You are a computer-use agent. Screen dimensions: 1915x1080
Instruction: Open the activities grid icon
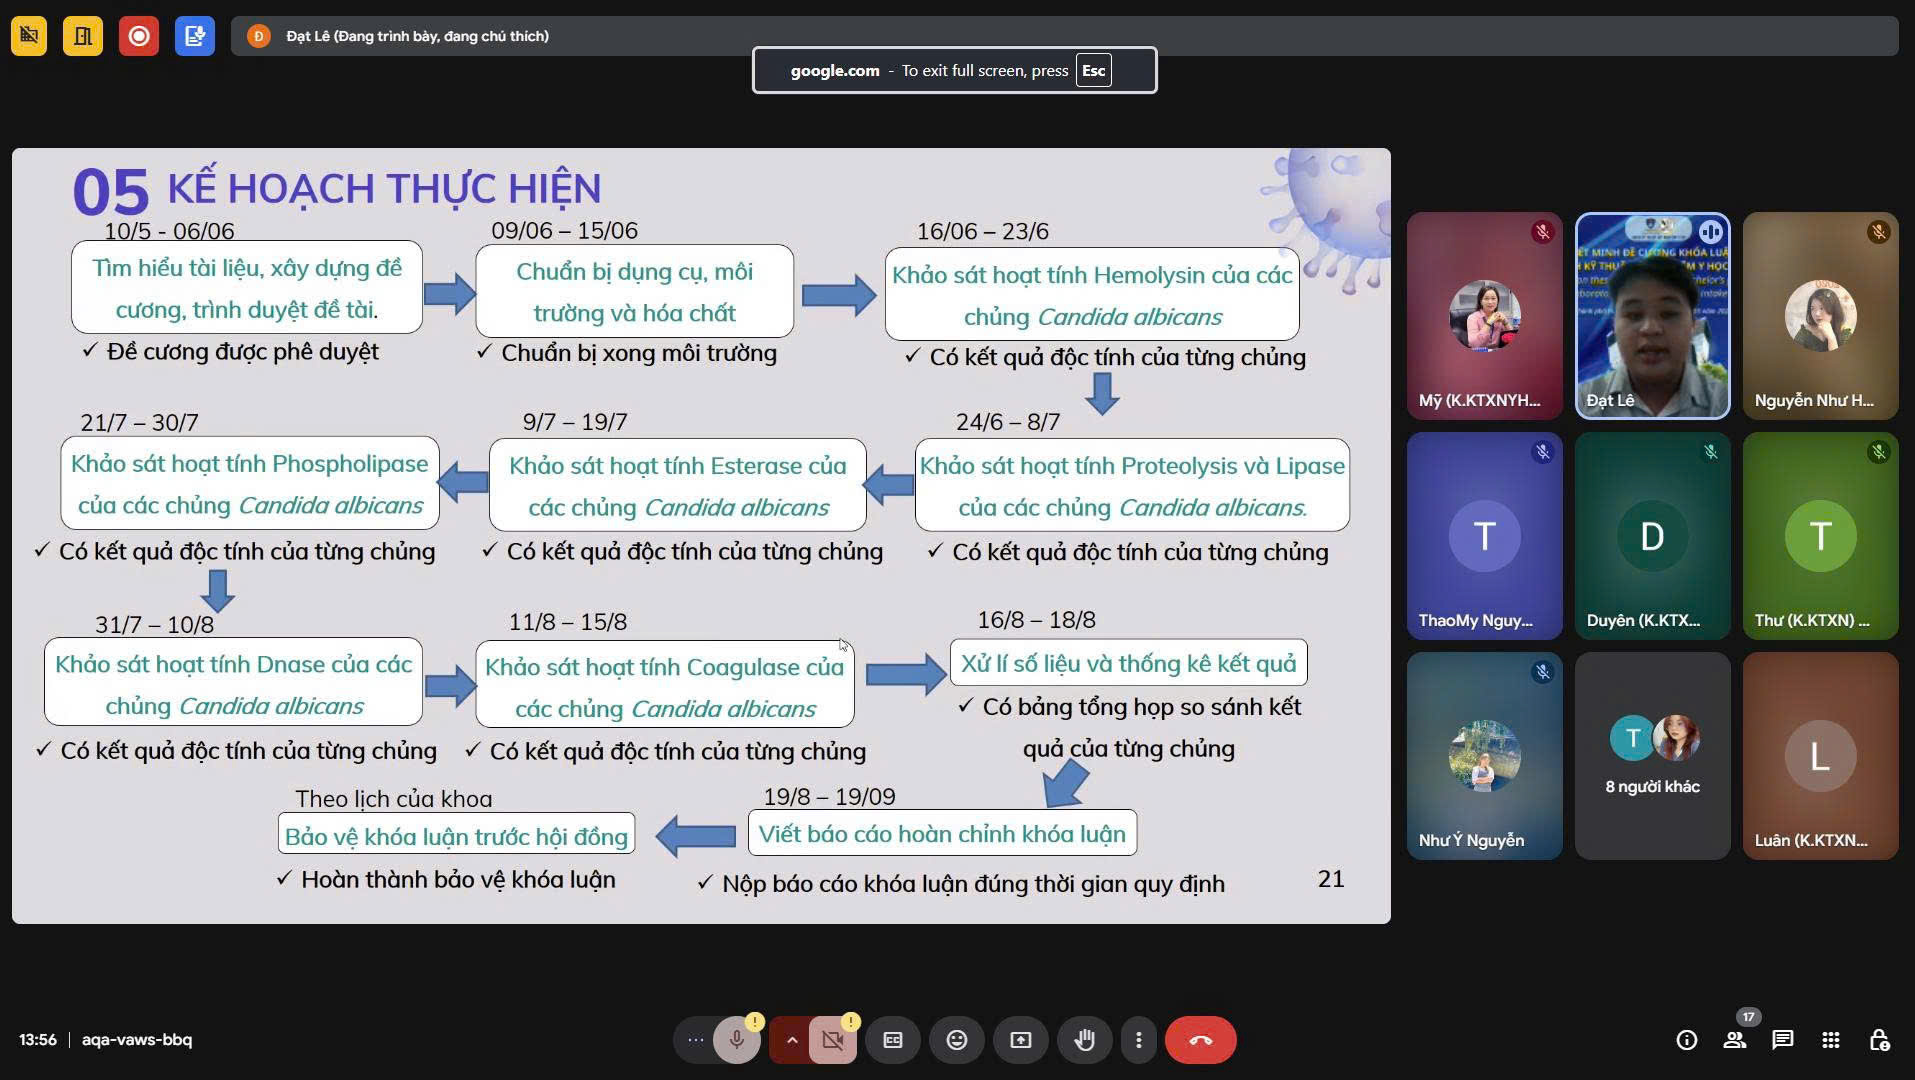coord(1830,1040)
